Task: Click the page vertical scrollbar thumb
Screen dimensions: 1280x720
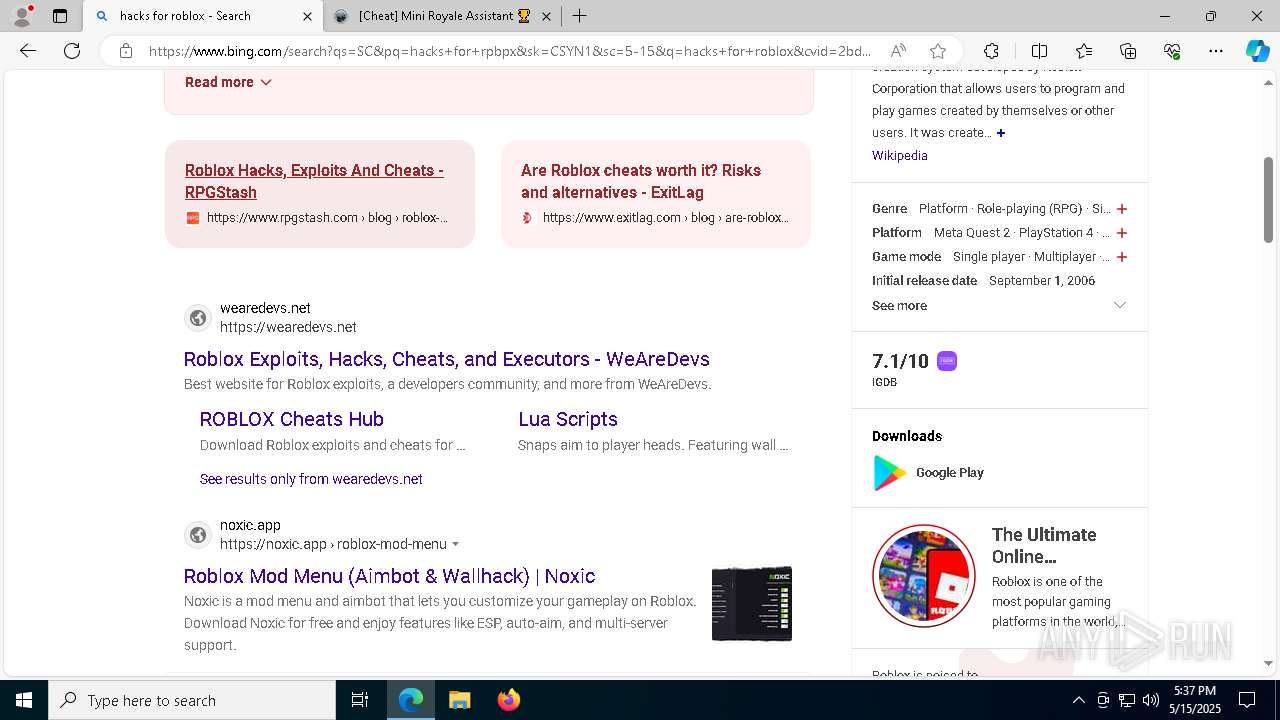Action: click(1268, 200)
